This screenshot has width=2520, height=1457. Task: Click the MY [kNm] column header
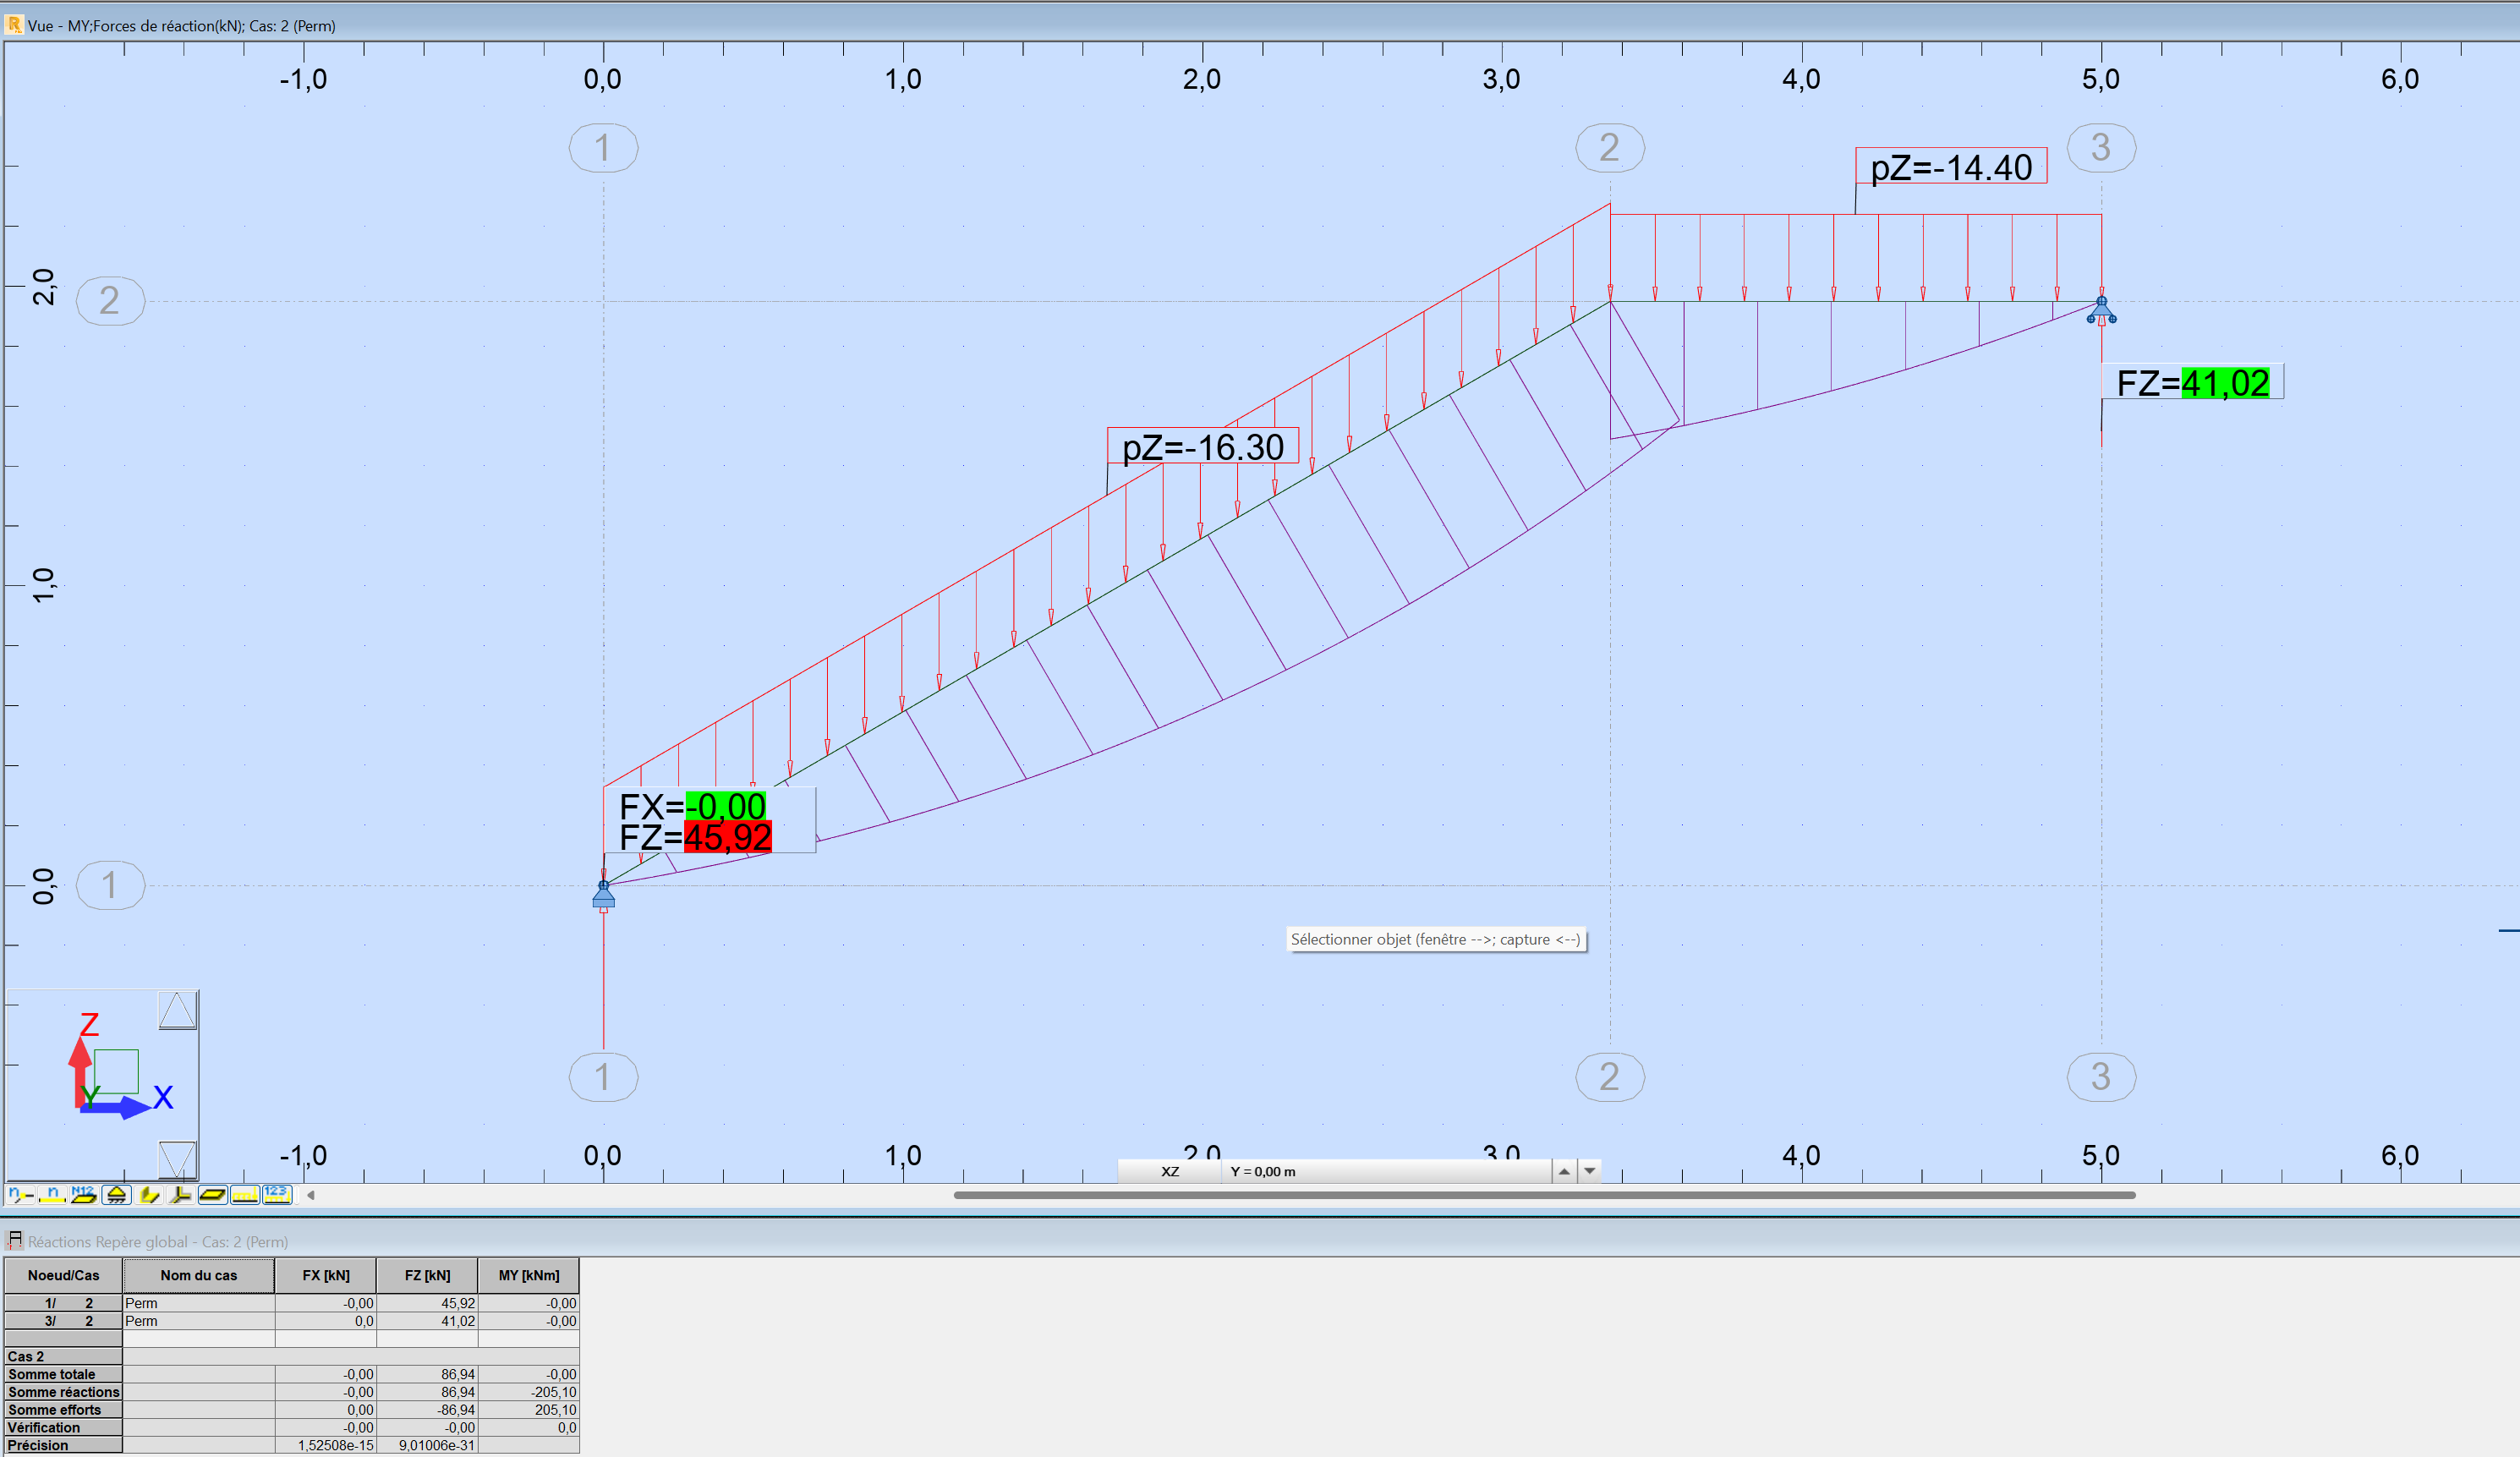point(529,1275)
